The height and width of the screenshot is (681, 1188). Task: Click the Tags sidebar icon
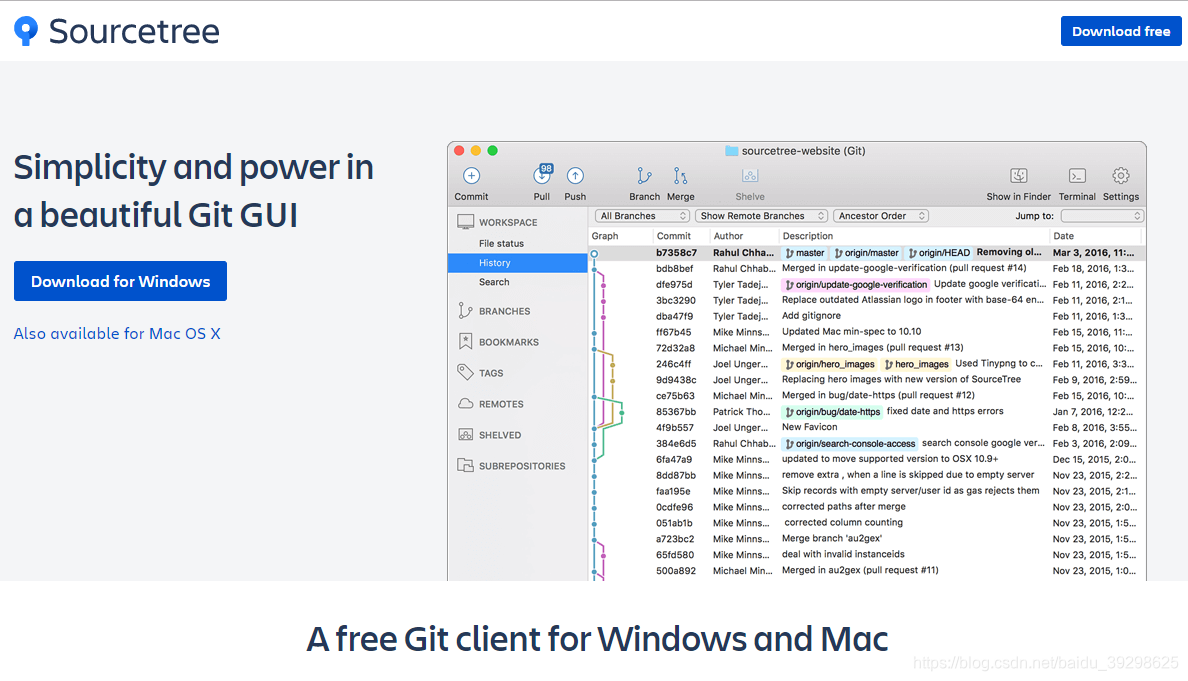tap(465, 372)
